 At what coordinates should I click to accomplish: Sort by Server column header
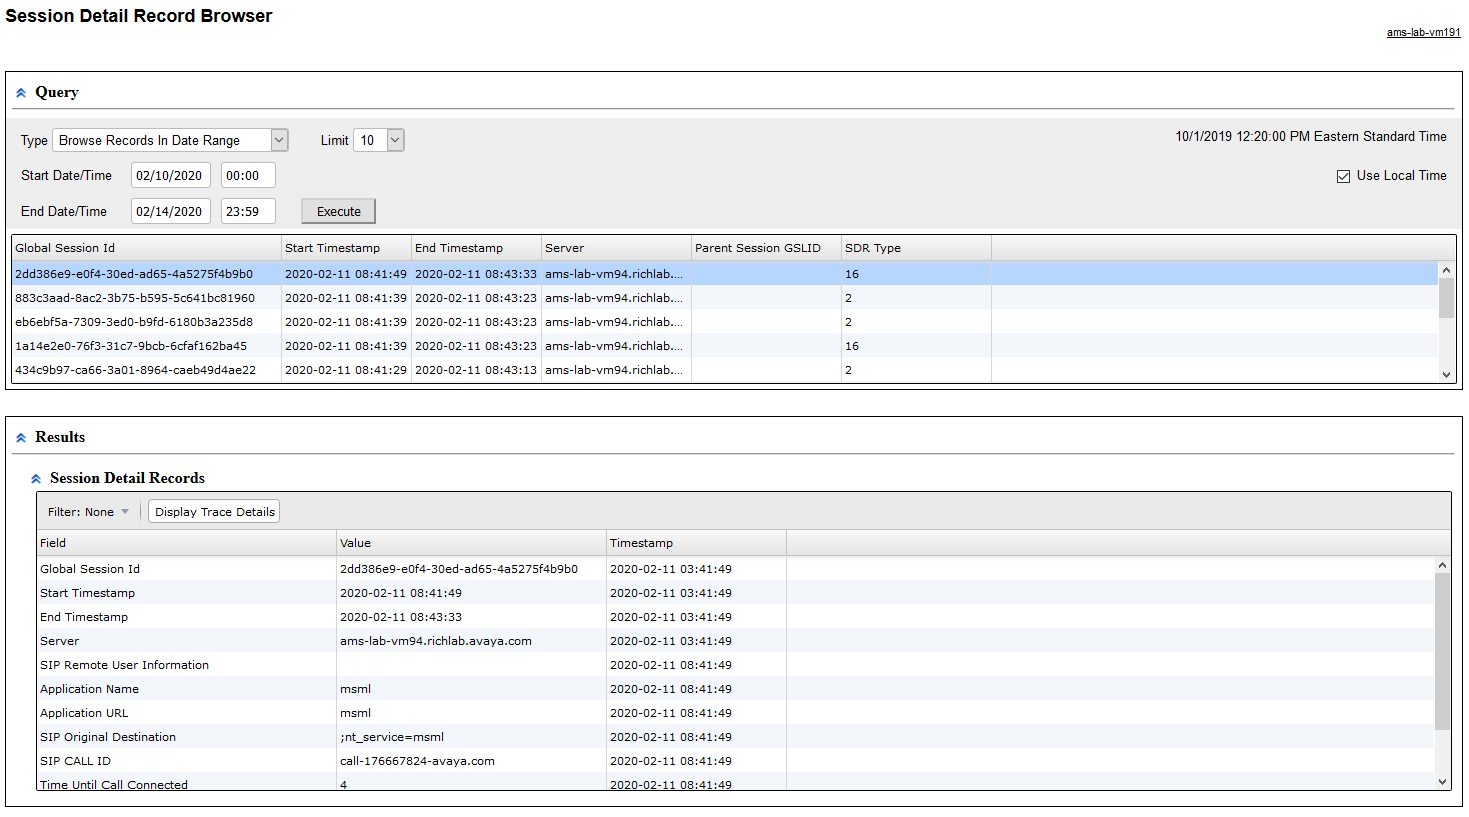pos(616,248)
